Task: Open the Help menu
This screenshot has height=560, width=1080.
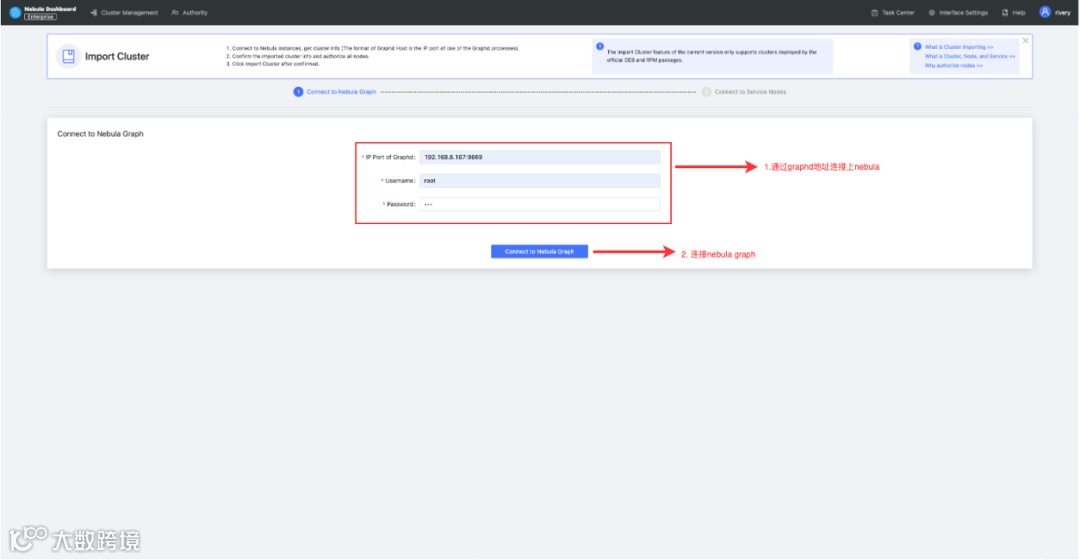Action: click(x=1013, y=12)
